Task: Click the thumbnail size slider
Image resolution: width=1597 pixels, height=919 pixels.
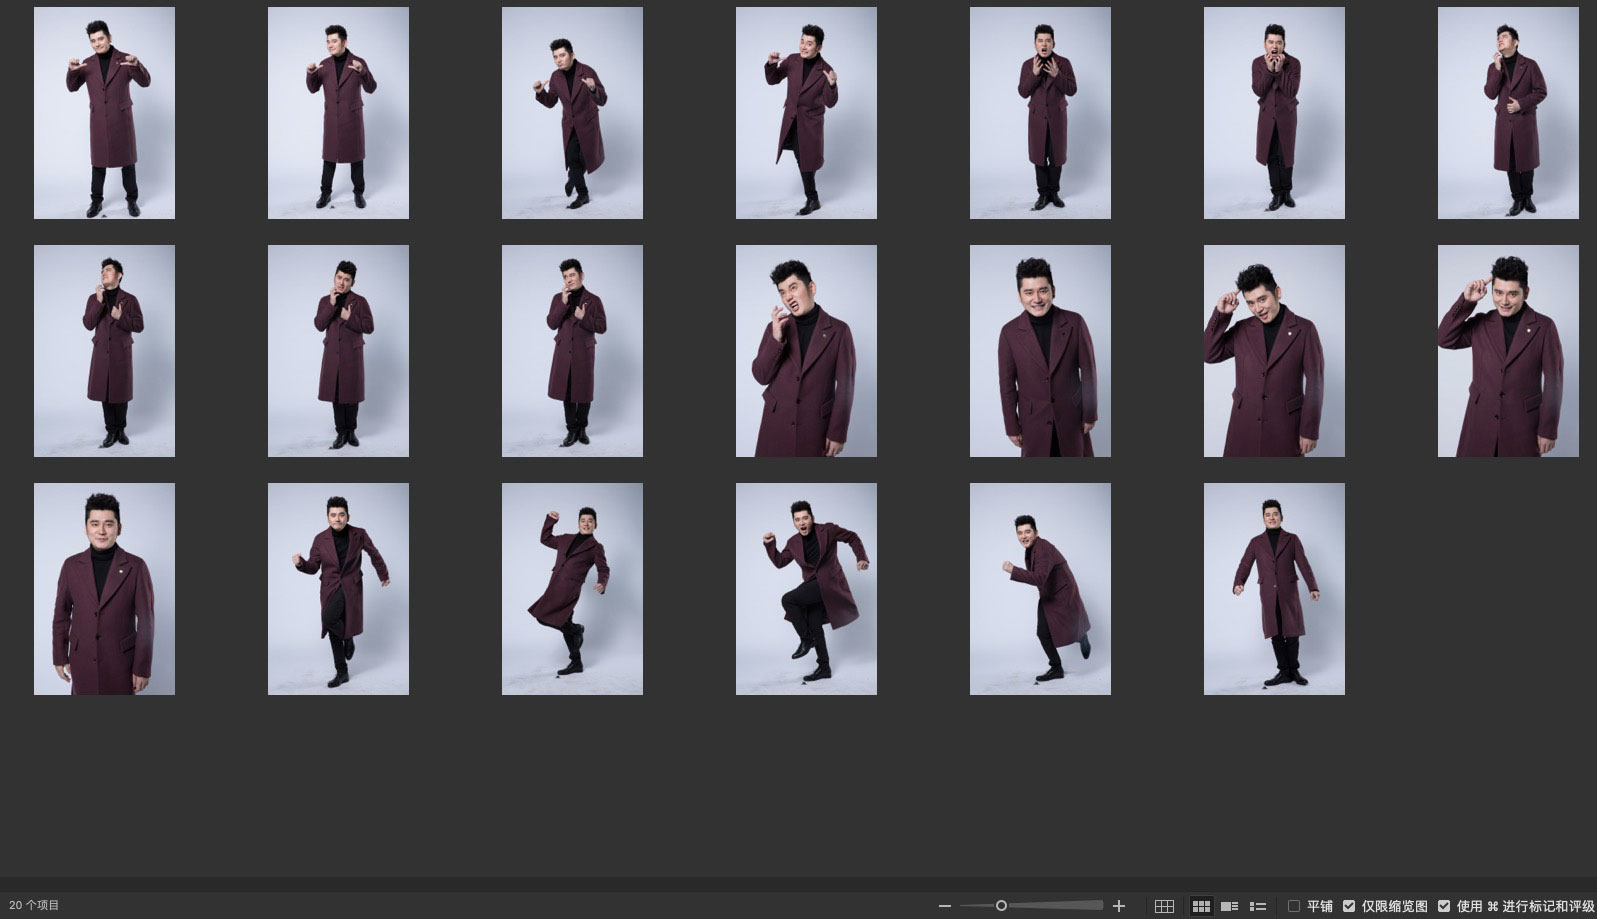Action: (x=1001, y=906)
